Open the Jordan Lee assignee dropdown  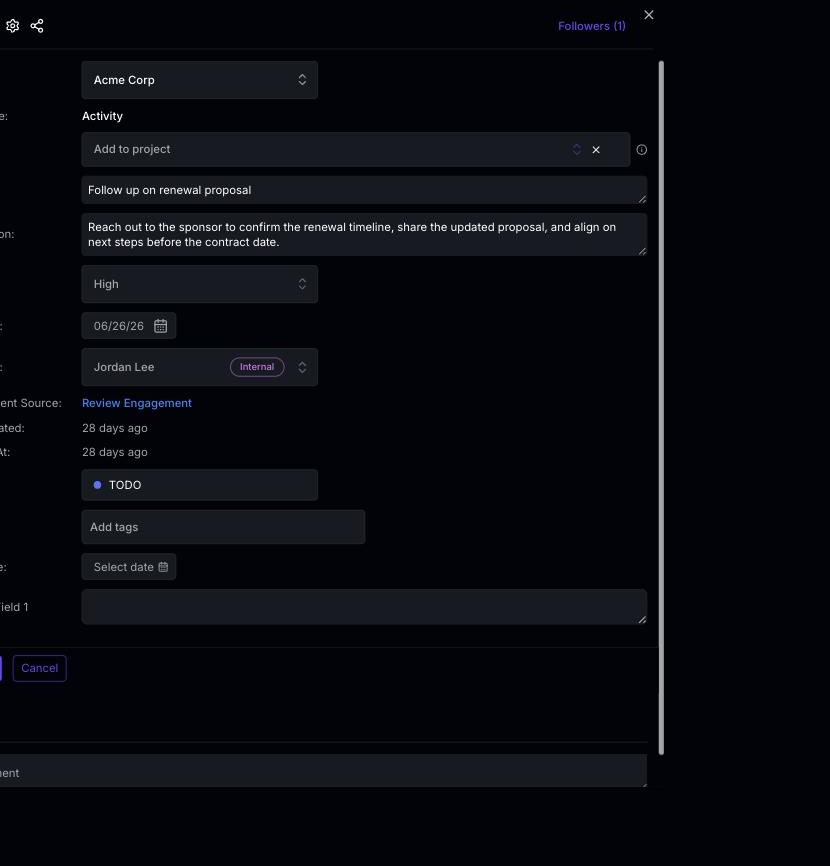(x=199, y=367)
